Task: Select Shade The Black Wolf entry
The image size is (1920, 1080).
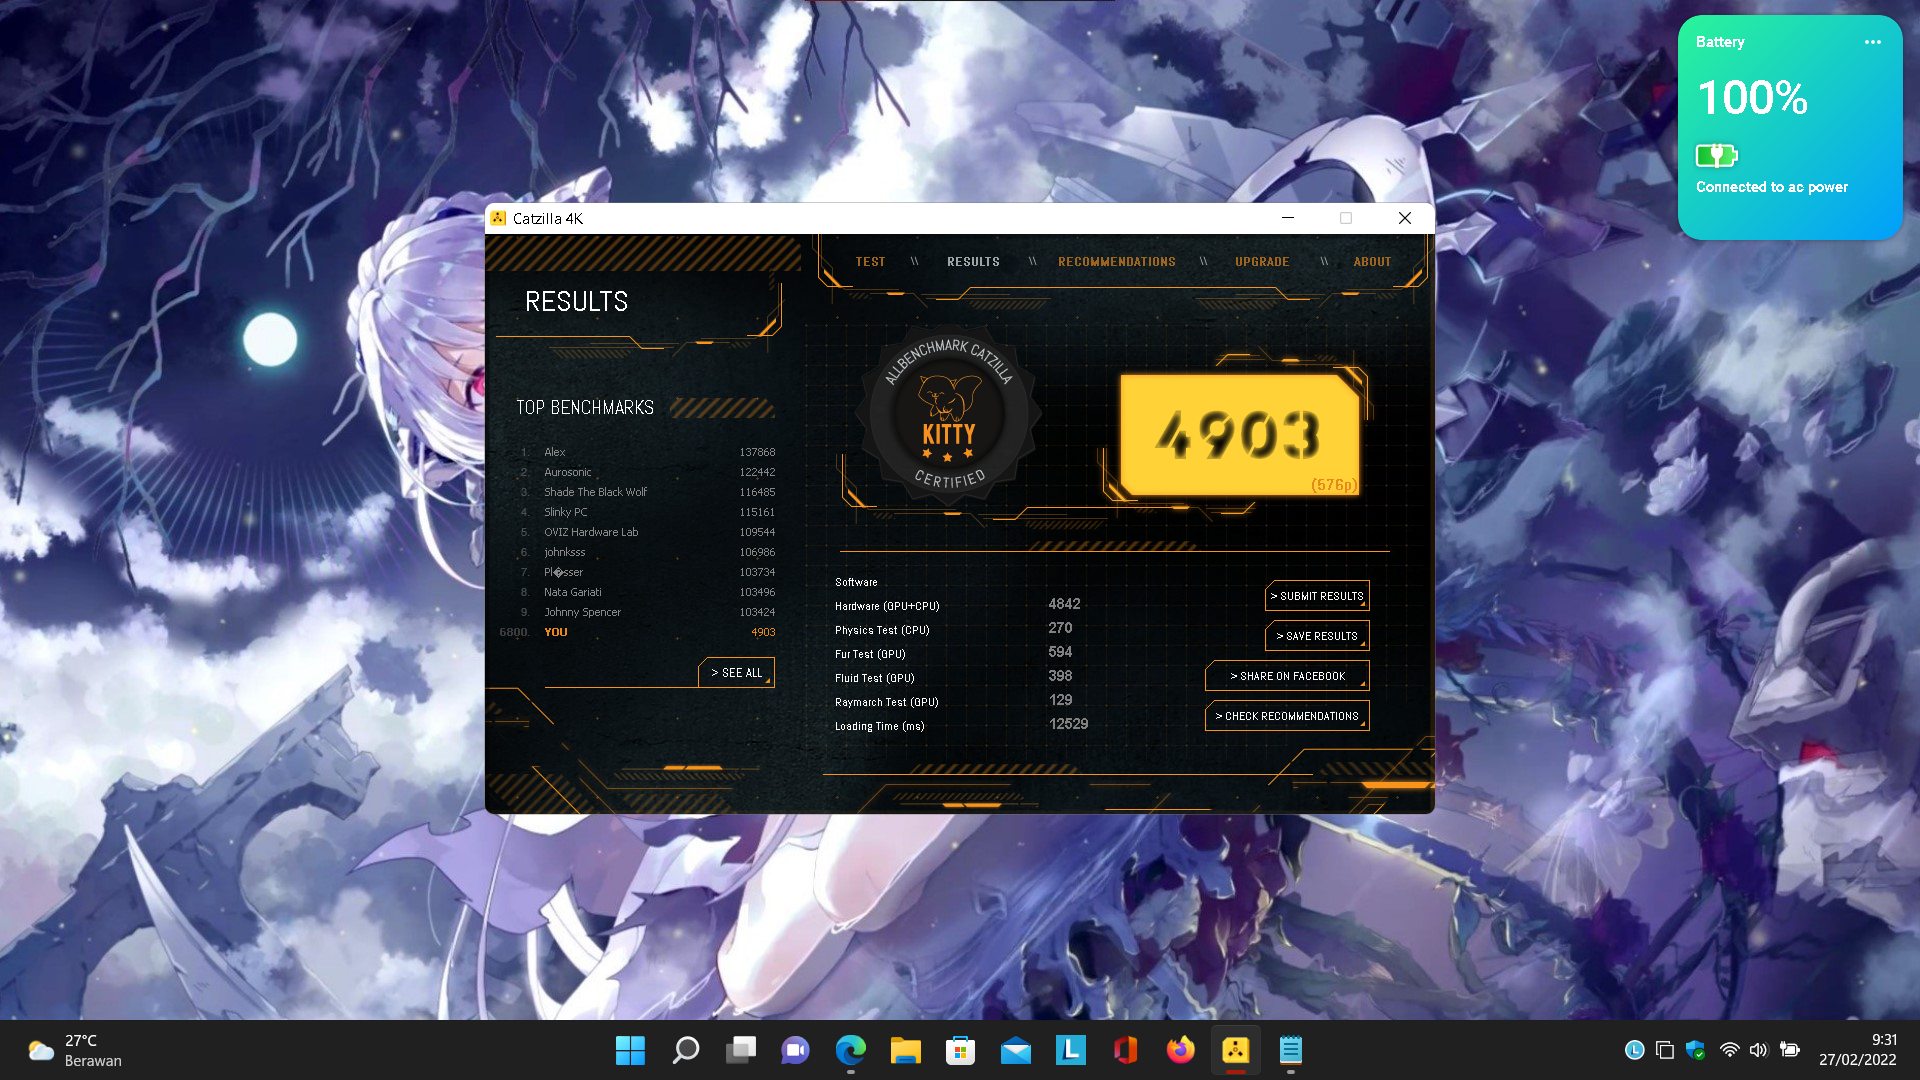Action: [647, 492]
